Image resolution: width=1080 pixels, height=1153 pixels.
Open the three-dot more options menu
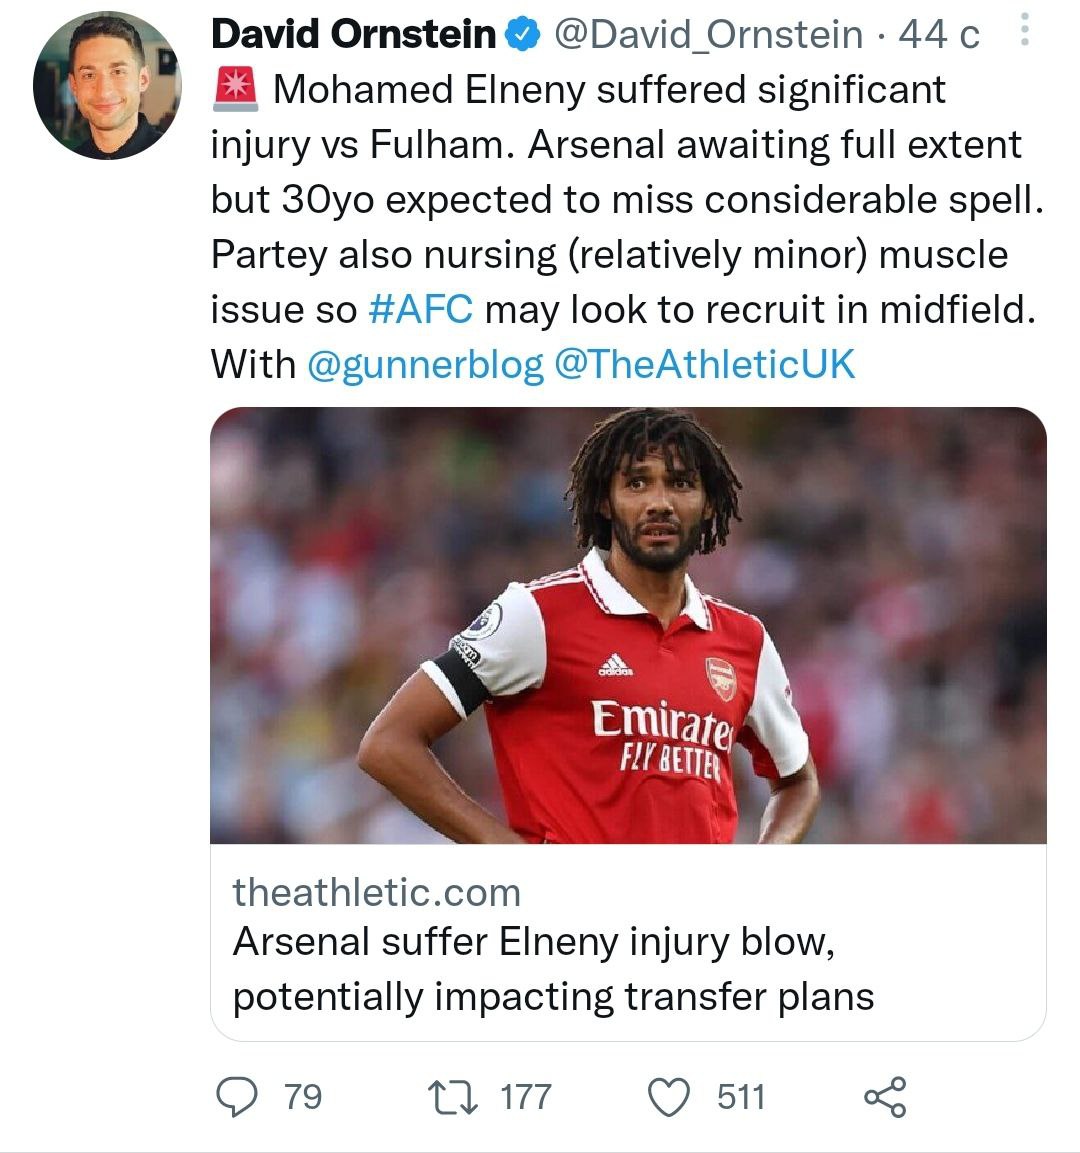pyautogui.click(x=1023, y=31)
